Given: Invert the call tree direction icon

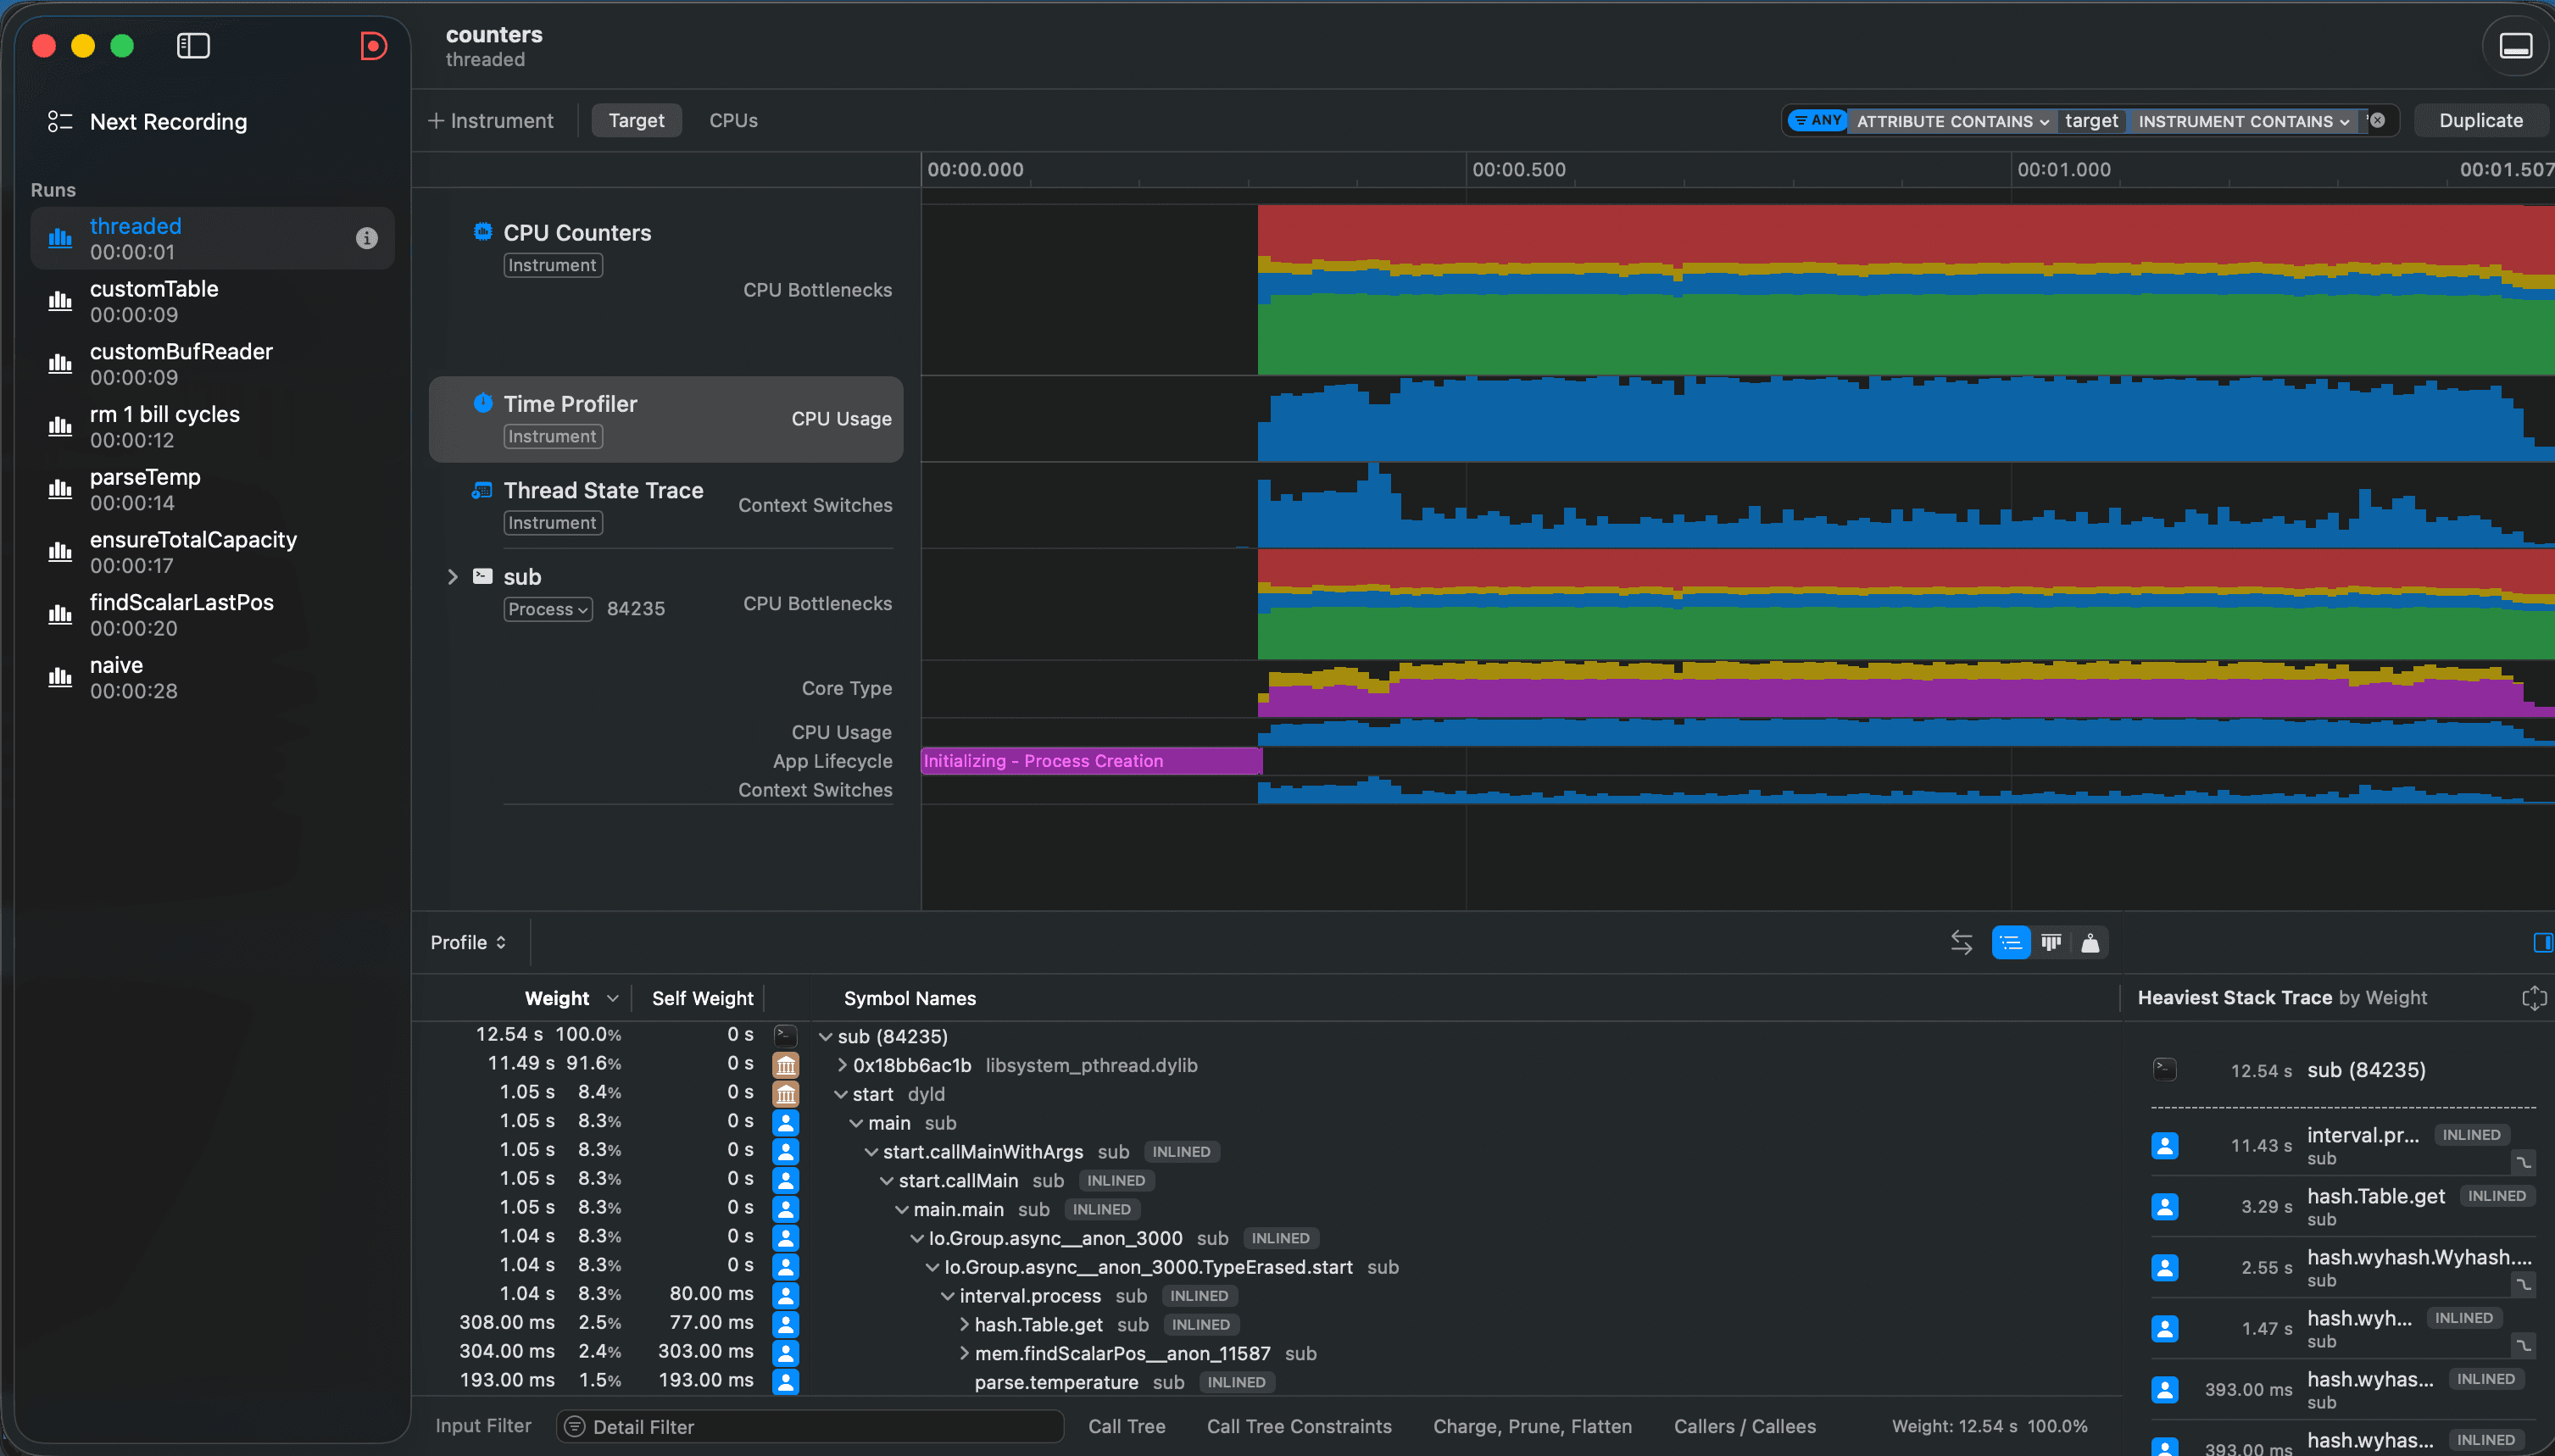Looking at the screenshot, I should click(x=1961, y=942).
